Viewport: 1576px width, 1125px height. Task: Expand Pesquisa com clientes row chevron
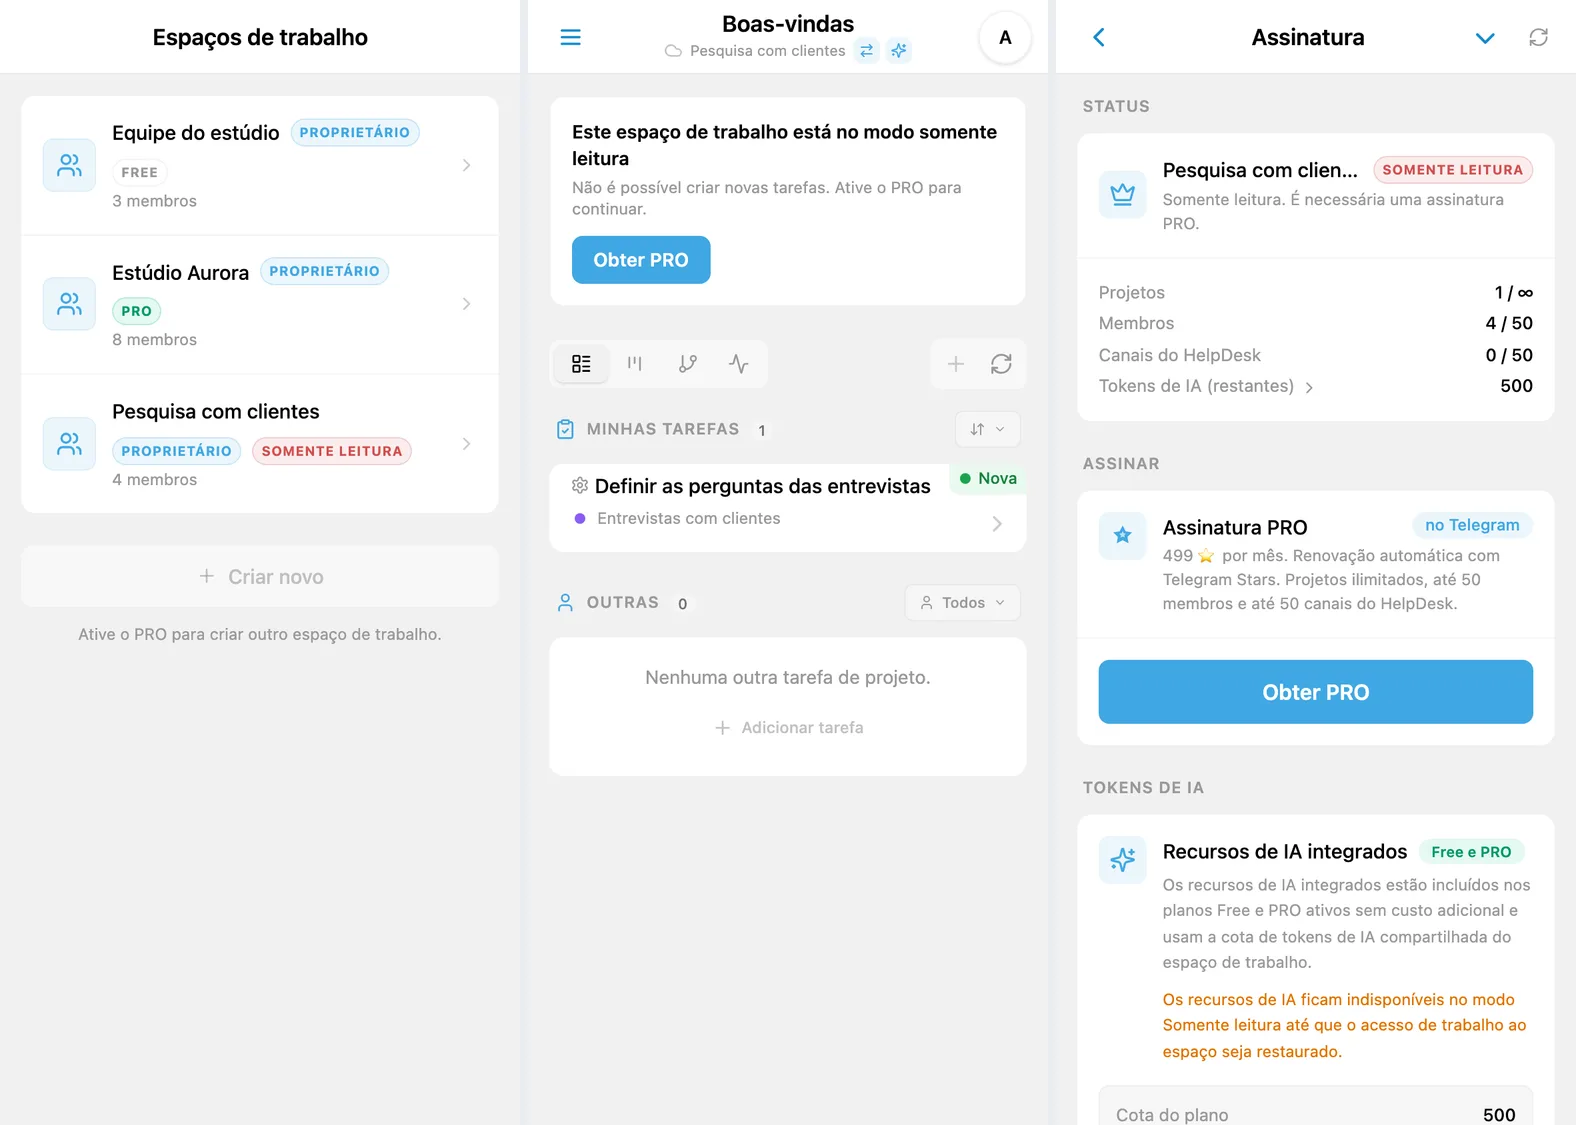coord(466,444)
